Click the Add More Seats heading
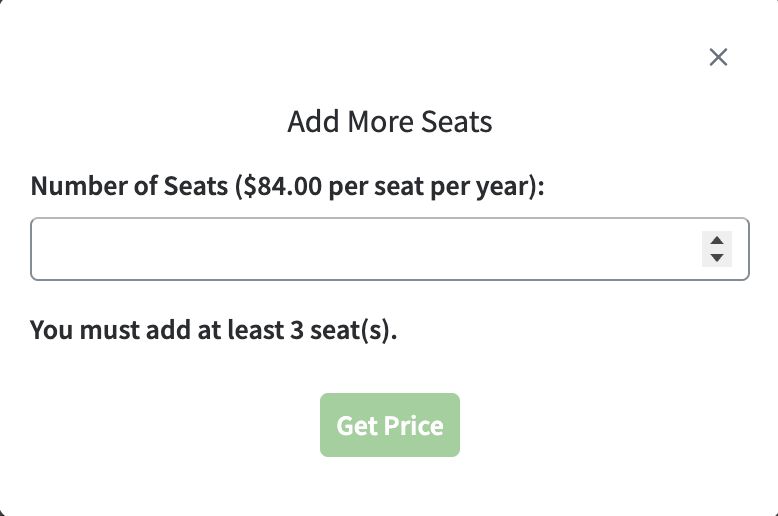Viewport: 778px width, 516px height. click(390, 122)
